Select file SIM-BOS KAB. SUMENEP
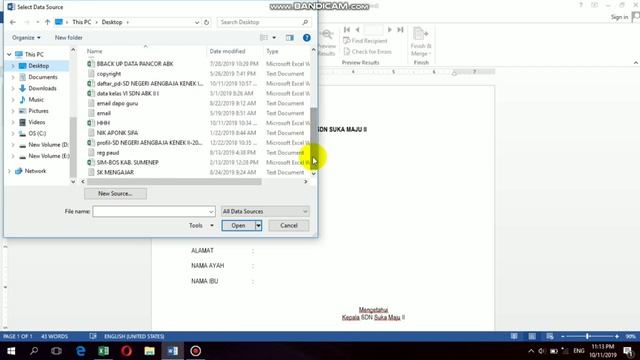The height and width of the screenshot is (360, 640). pyautogui.click(x=127, y=162)
